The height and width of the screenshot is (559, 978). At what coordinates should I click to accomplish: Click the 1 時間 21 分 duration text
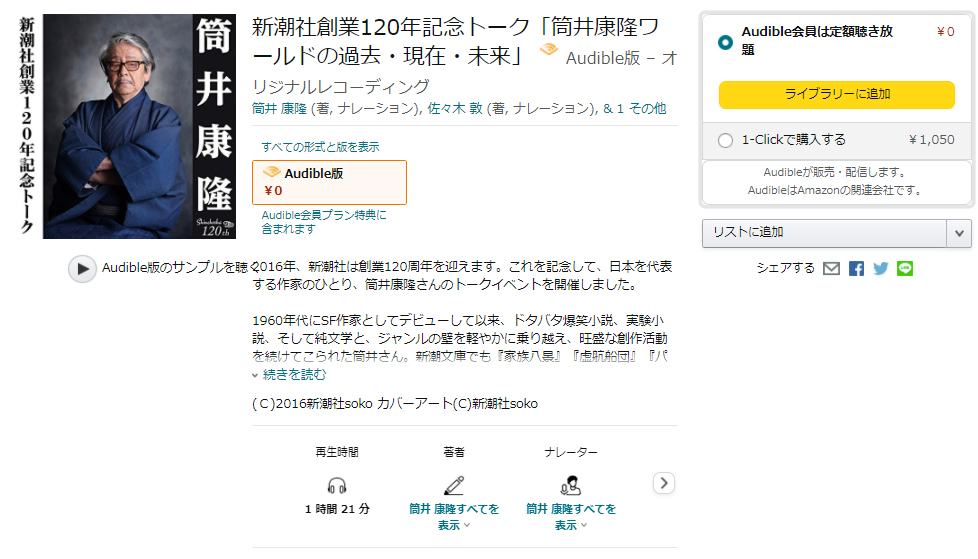tap(337, 509)
